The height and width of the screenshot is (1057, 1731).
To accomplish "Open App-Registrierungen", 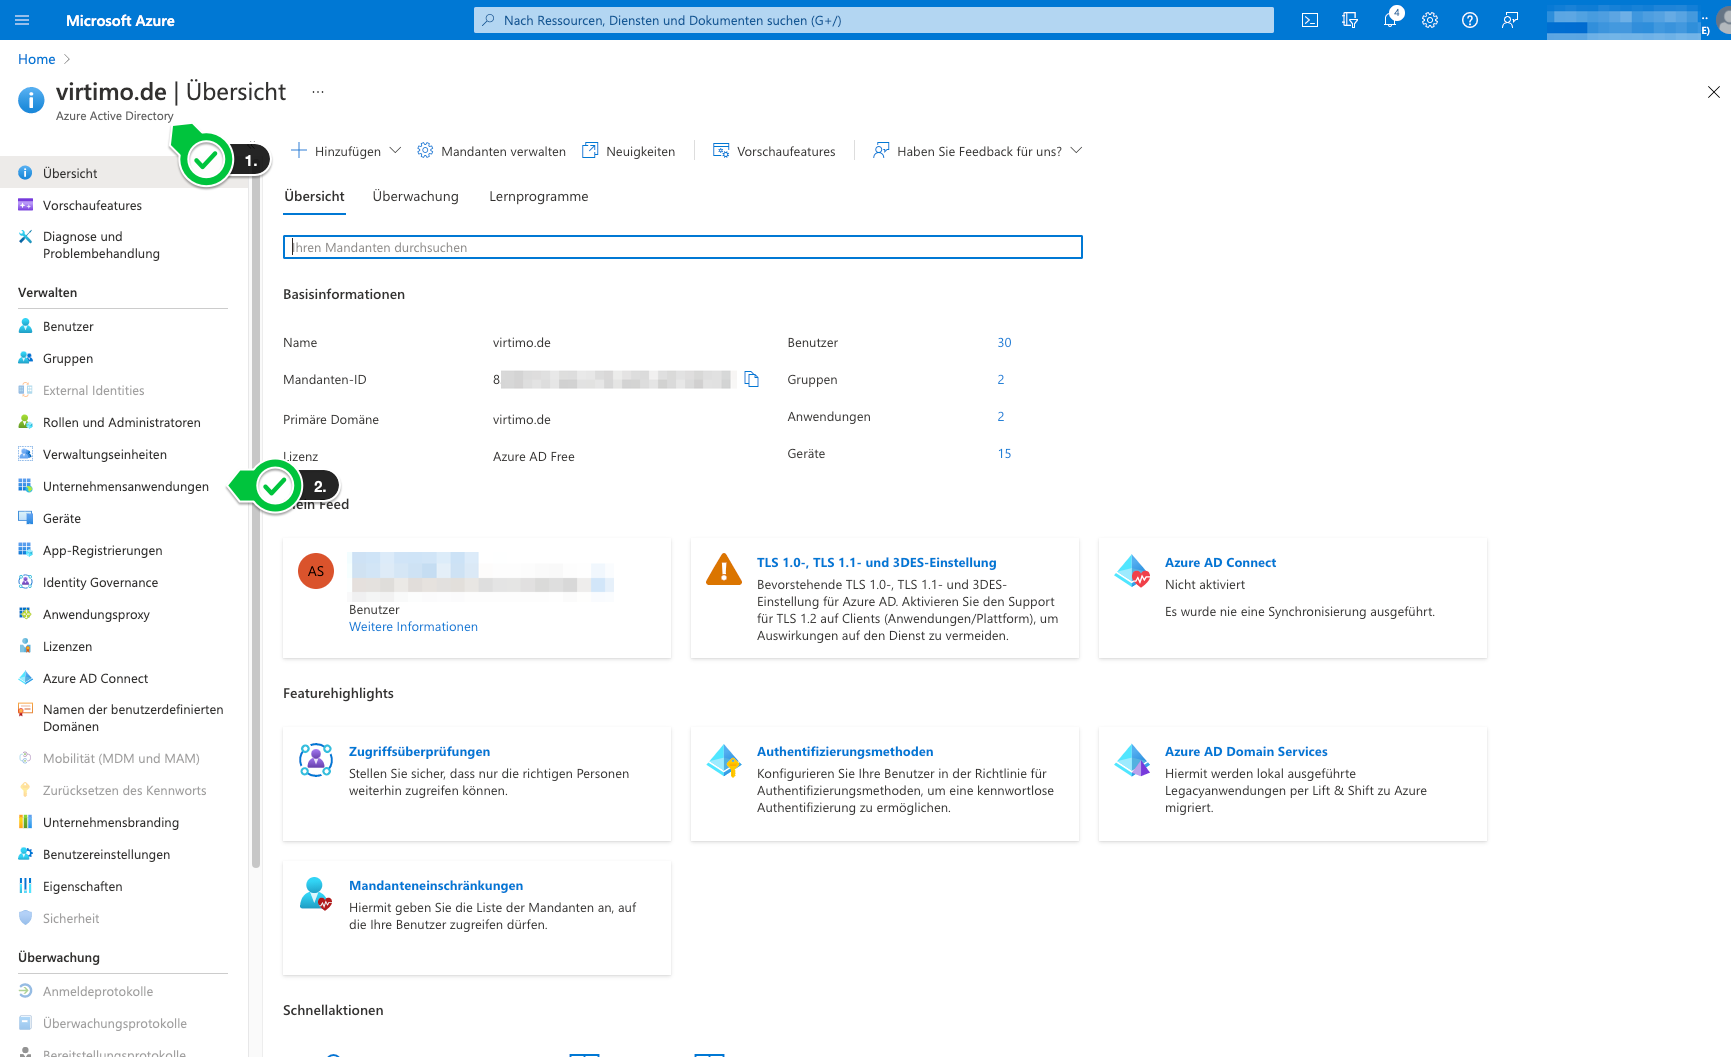I will pos(101,550).
